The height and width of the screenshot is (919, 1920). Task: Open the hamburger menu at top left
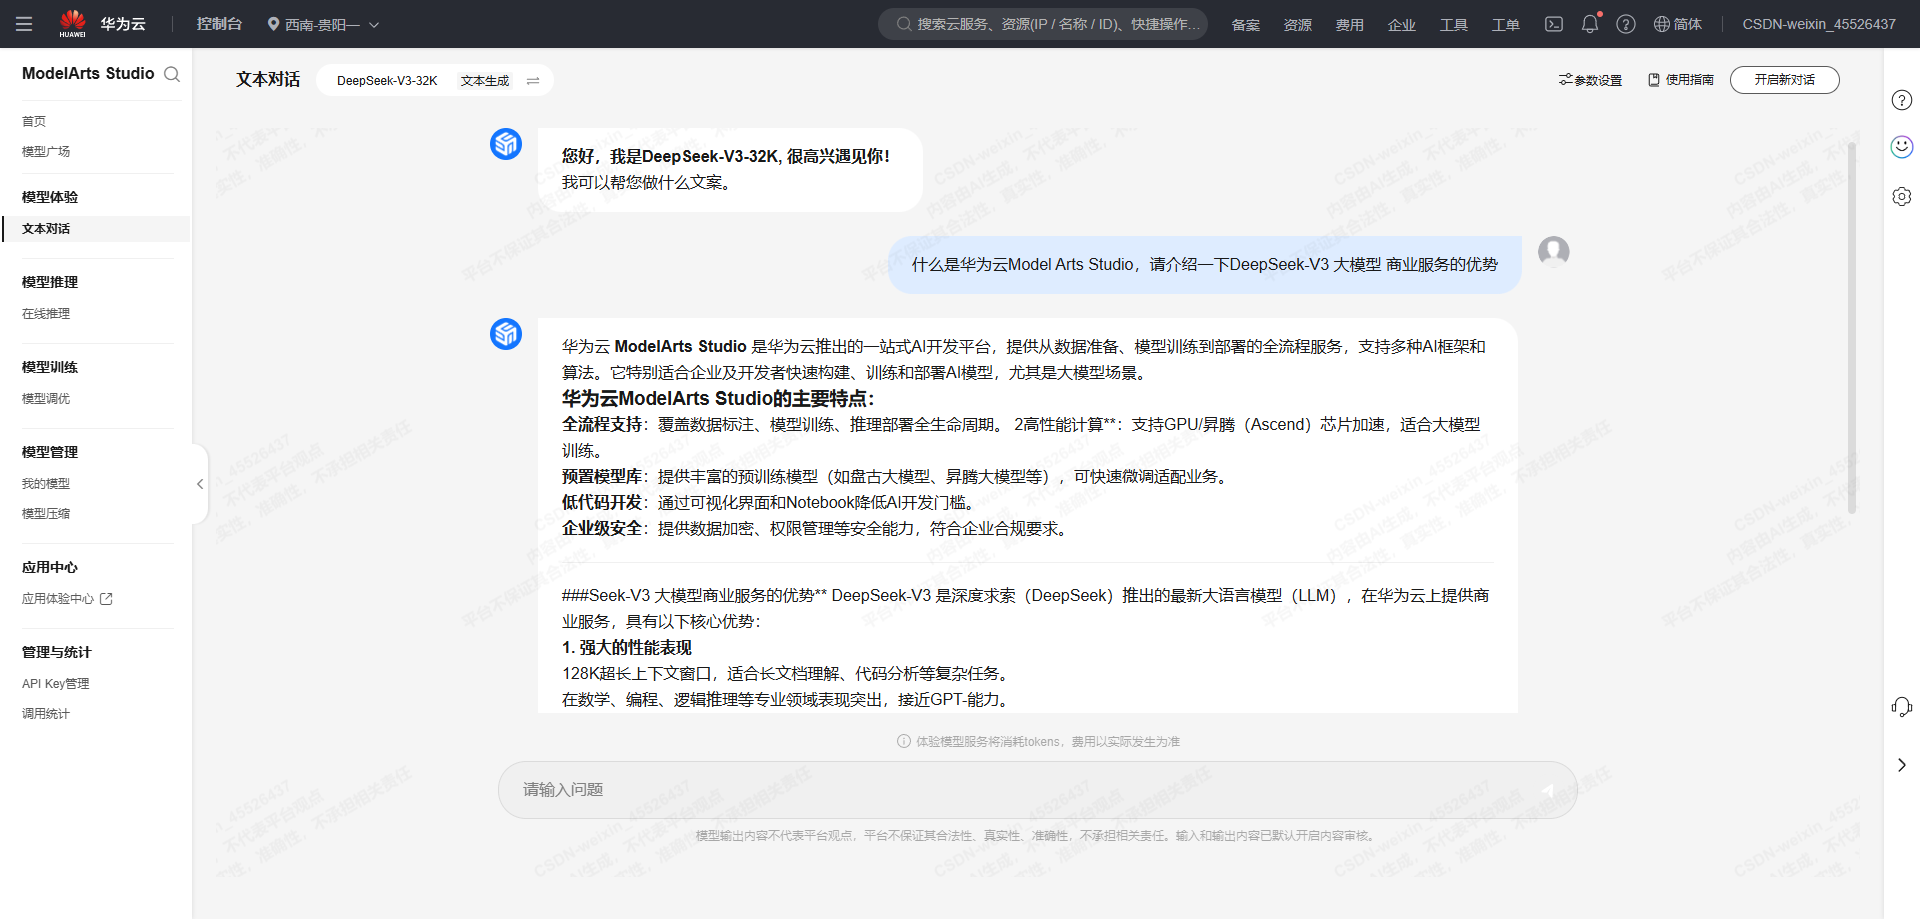pyautogui.click(x=24, y=24)
